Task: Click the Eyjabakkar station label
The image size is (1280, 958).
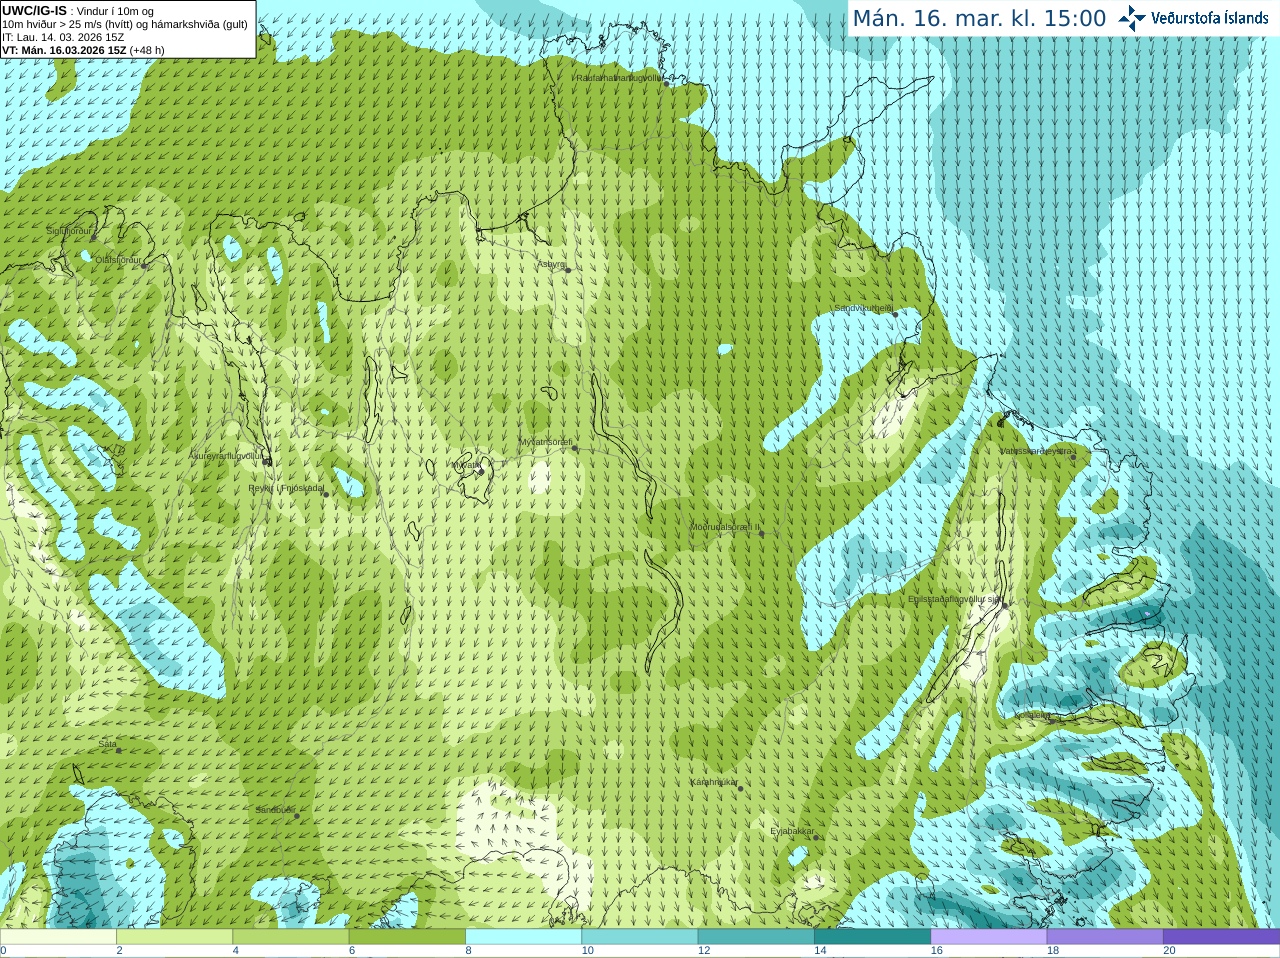Action: (x=793, y=831)
